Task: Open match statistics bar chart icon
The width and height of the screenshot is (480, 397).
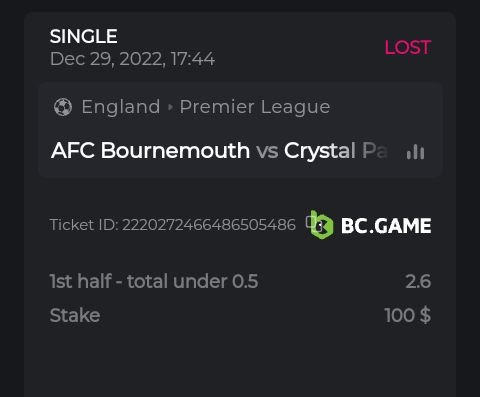Action: (x=415, y=152)
